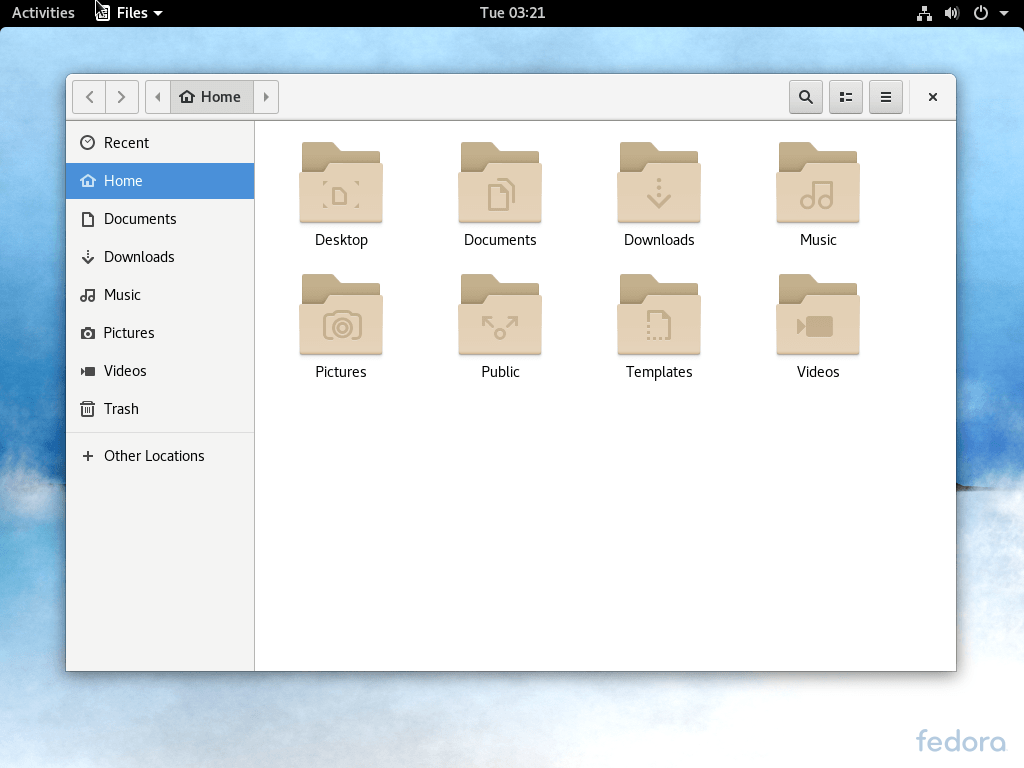Screen dimensions: 1024x768
Task: Go back with the back arrow button
Action: [89, 97]
